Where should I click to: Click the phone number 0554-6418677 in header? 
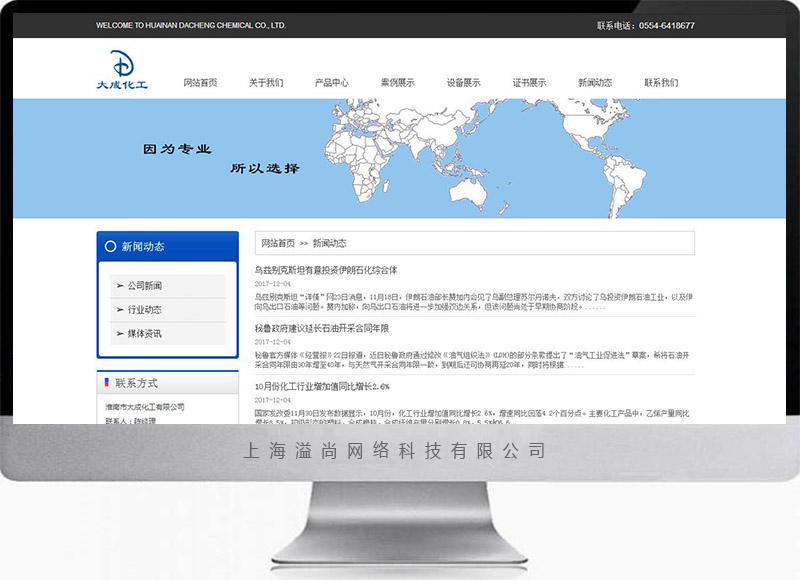pyautogui.click(x=666, y=26)
